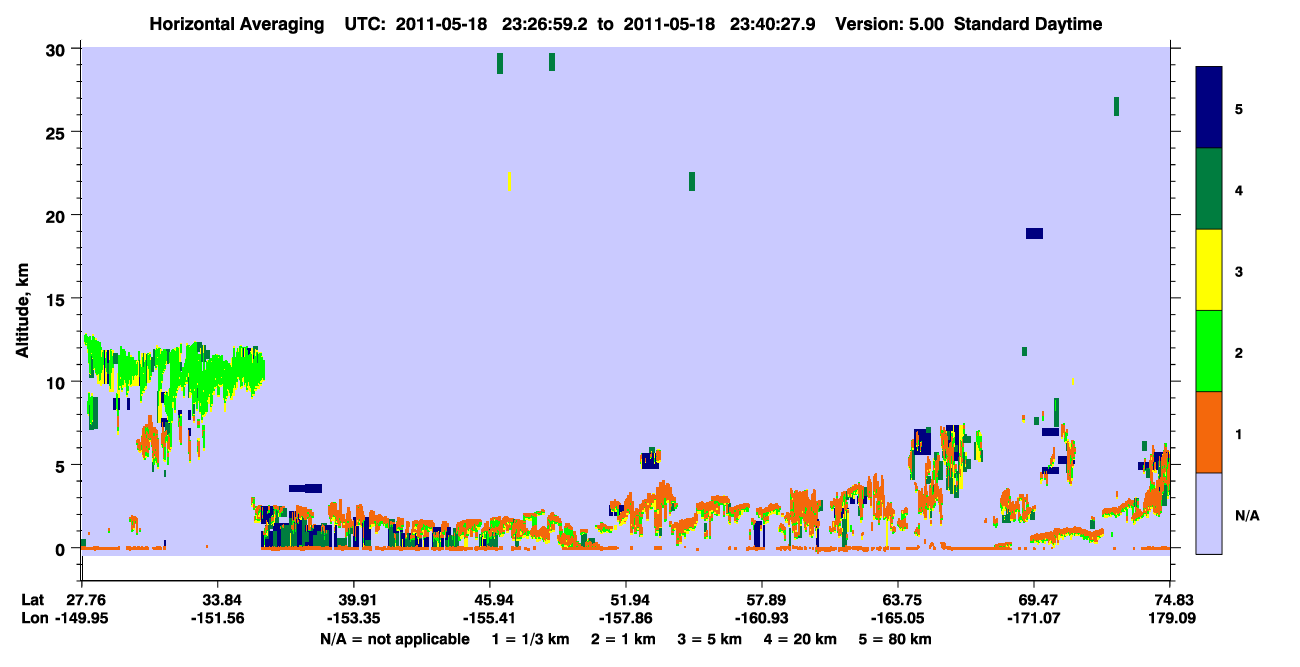Click the '3 = 5 km' legend note
The height and width of the screenshot is (667, 1300).
(709, 639)
